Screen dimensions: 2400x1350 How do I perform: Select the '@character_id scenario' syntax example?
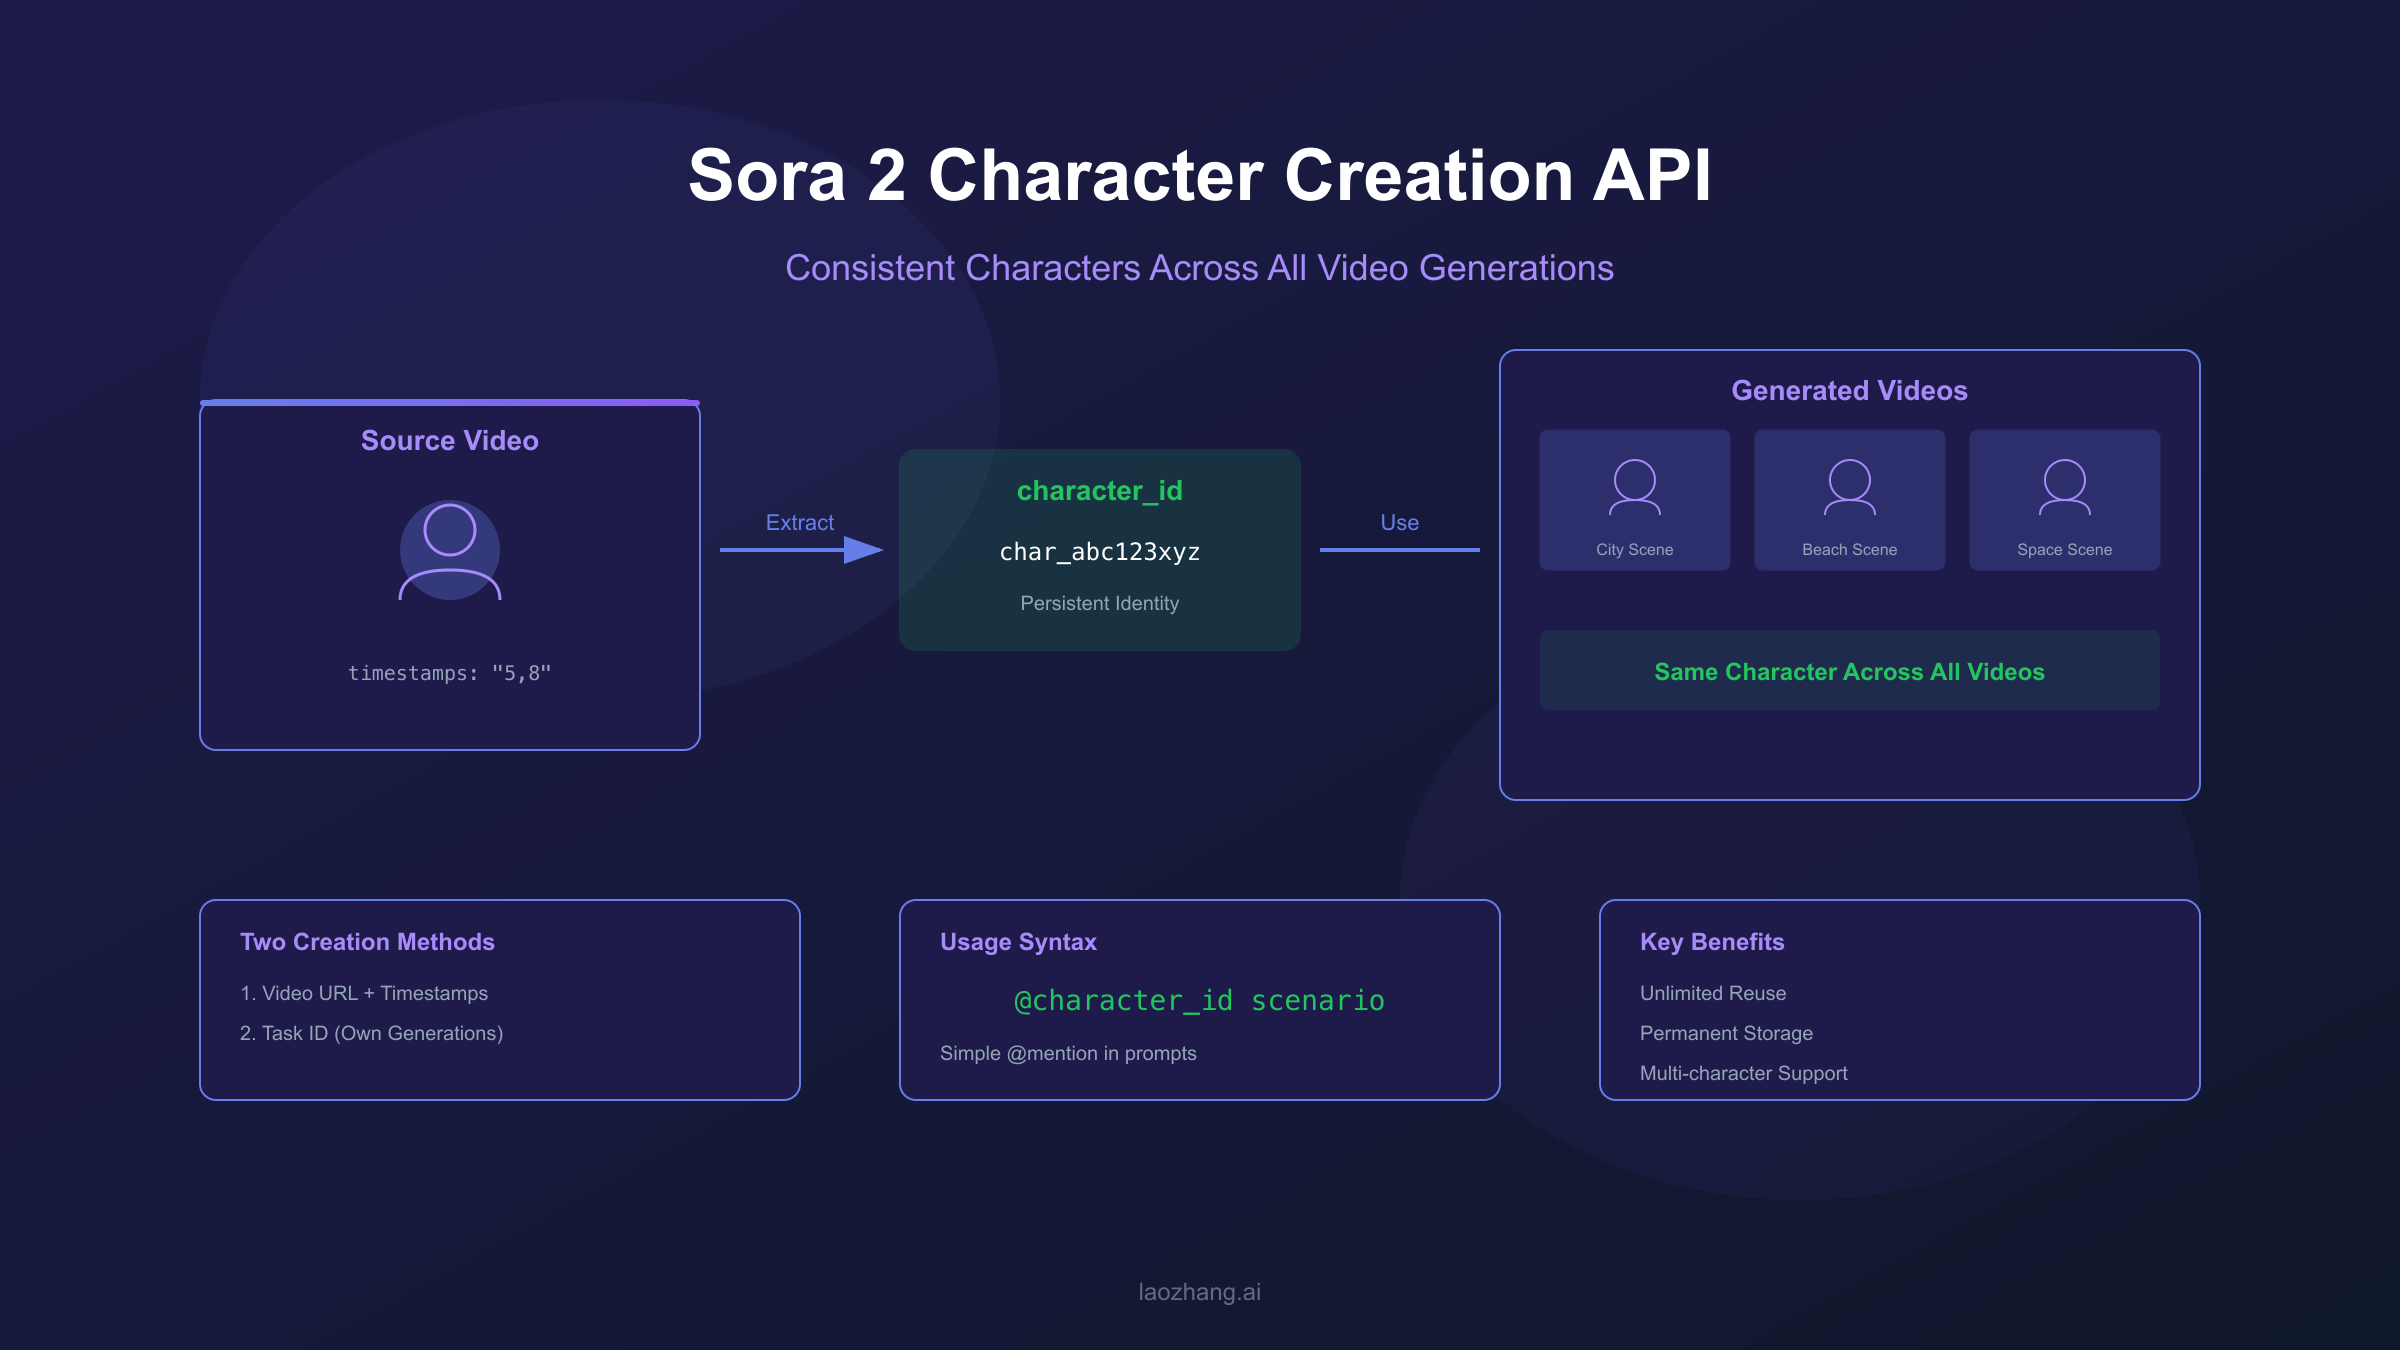tap(1199, 1000)
